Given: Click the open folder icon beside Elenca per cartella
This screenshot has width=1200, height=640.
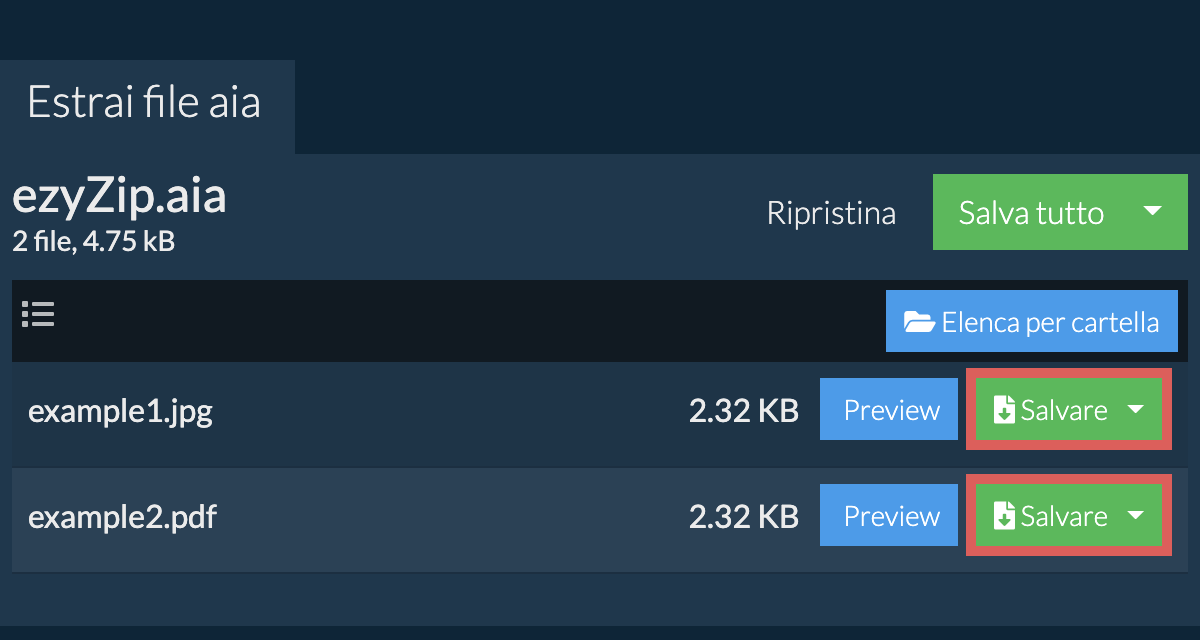Looking at the screenshot, I should point(919,322).
